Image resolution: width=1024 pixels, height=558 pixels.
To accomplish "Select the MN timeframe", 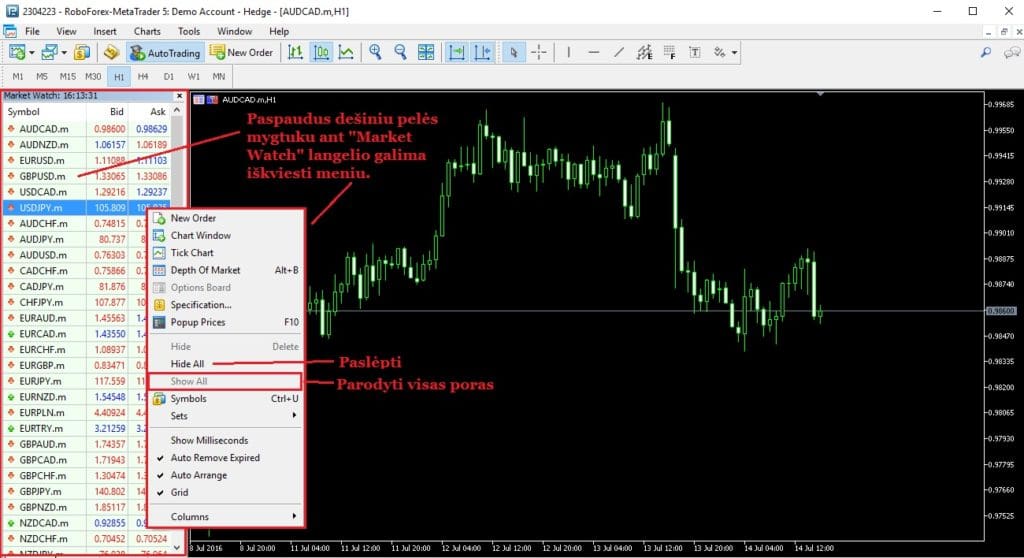I will [x=219, y=76].
